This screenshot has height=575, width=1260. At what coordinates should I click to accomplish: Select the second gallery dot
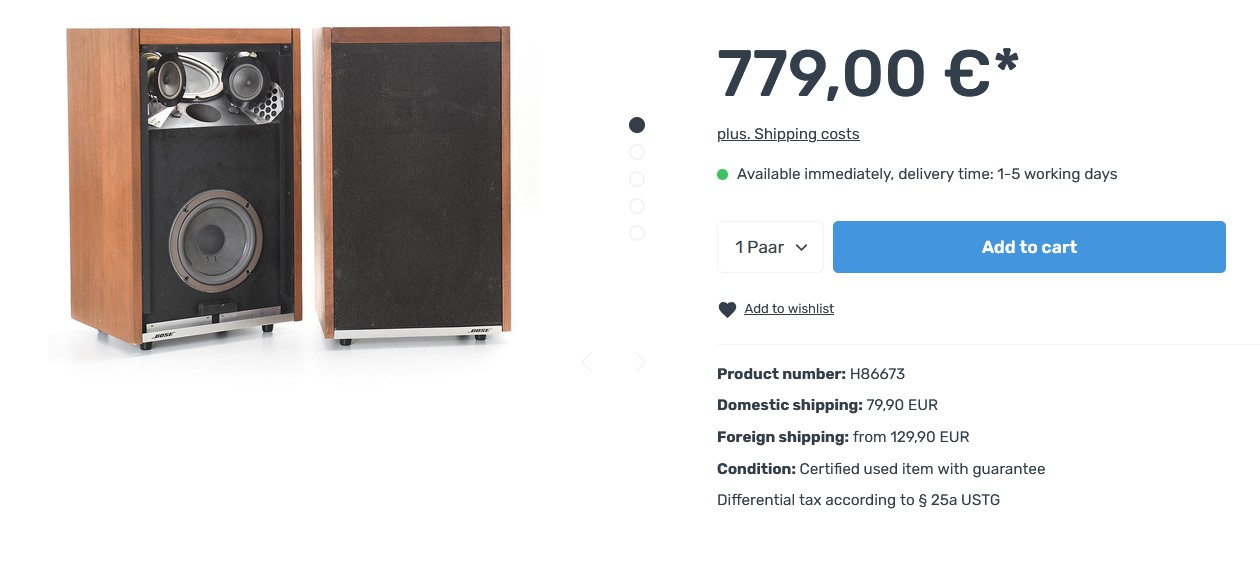coord(637,152)
